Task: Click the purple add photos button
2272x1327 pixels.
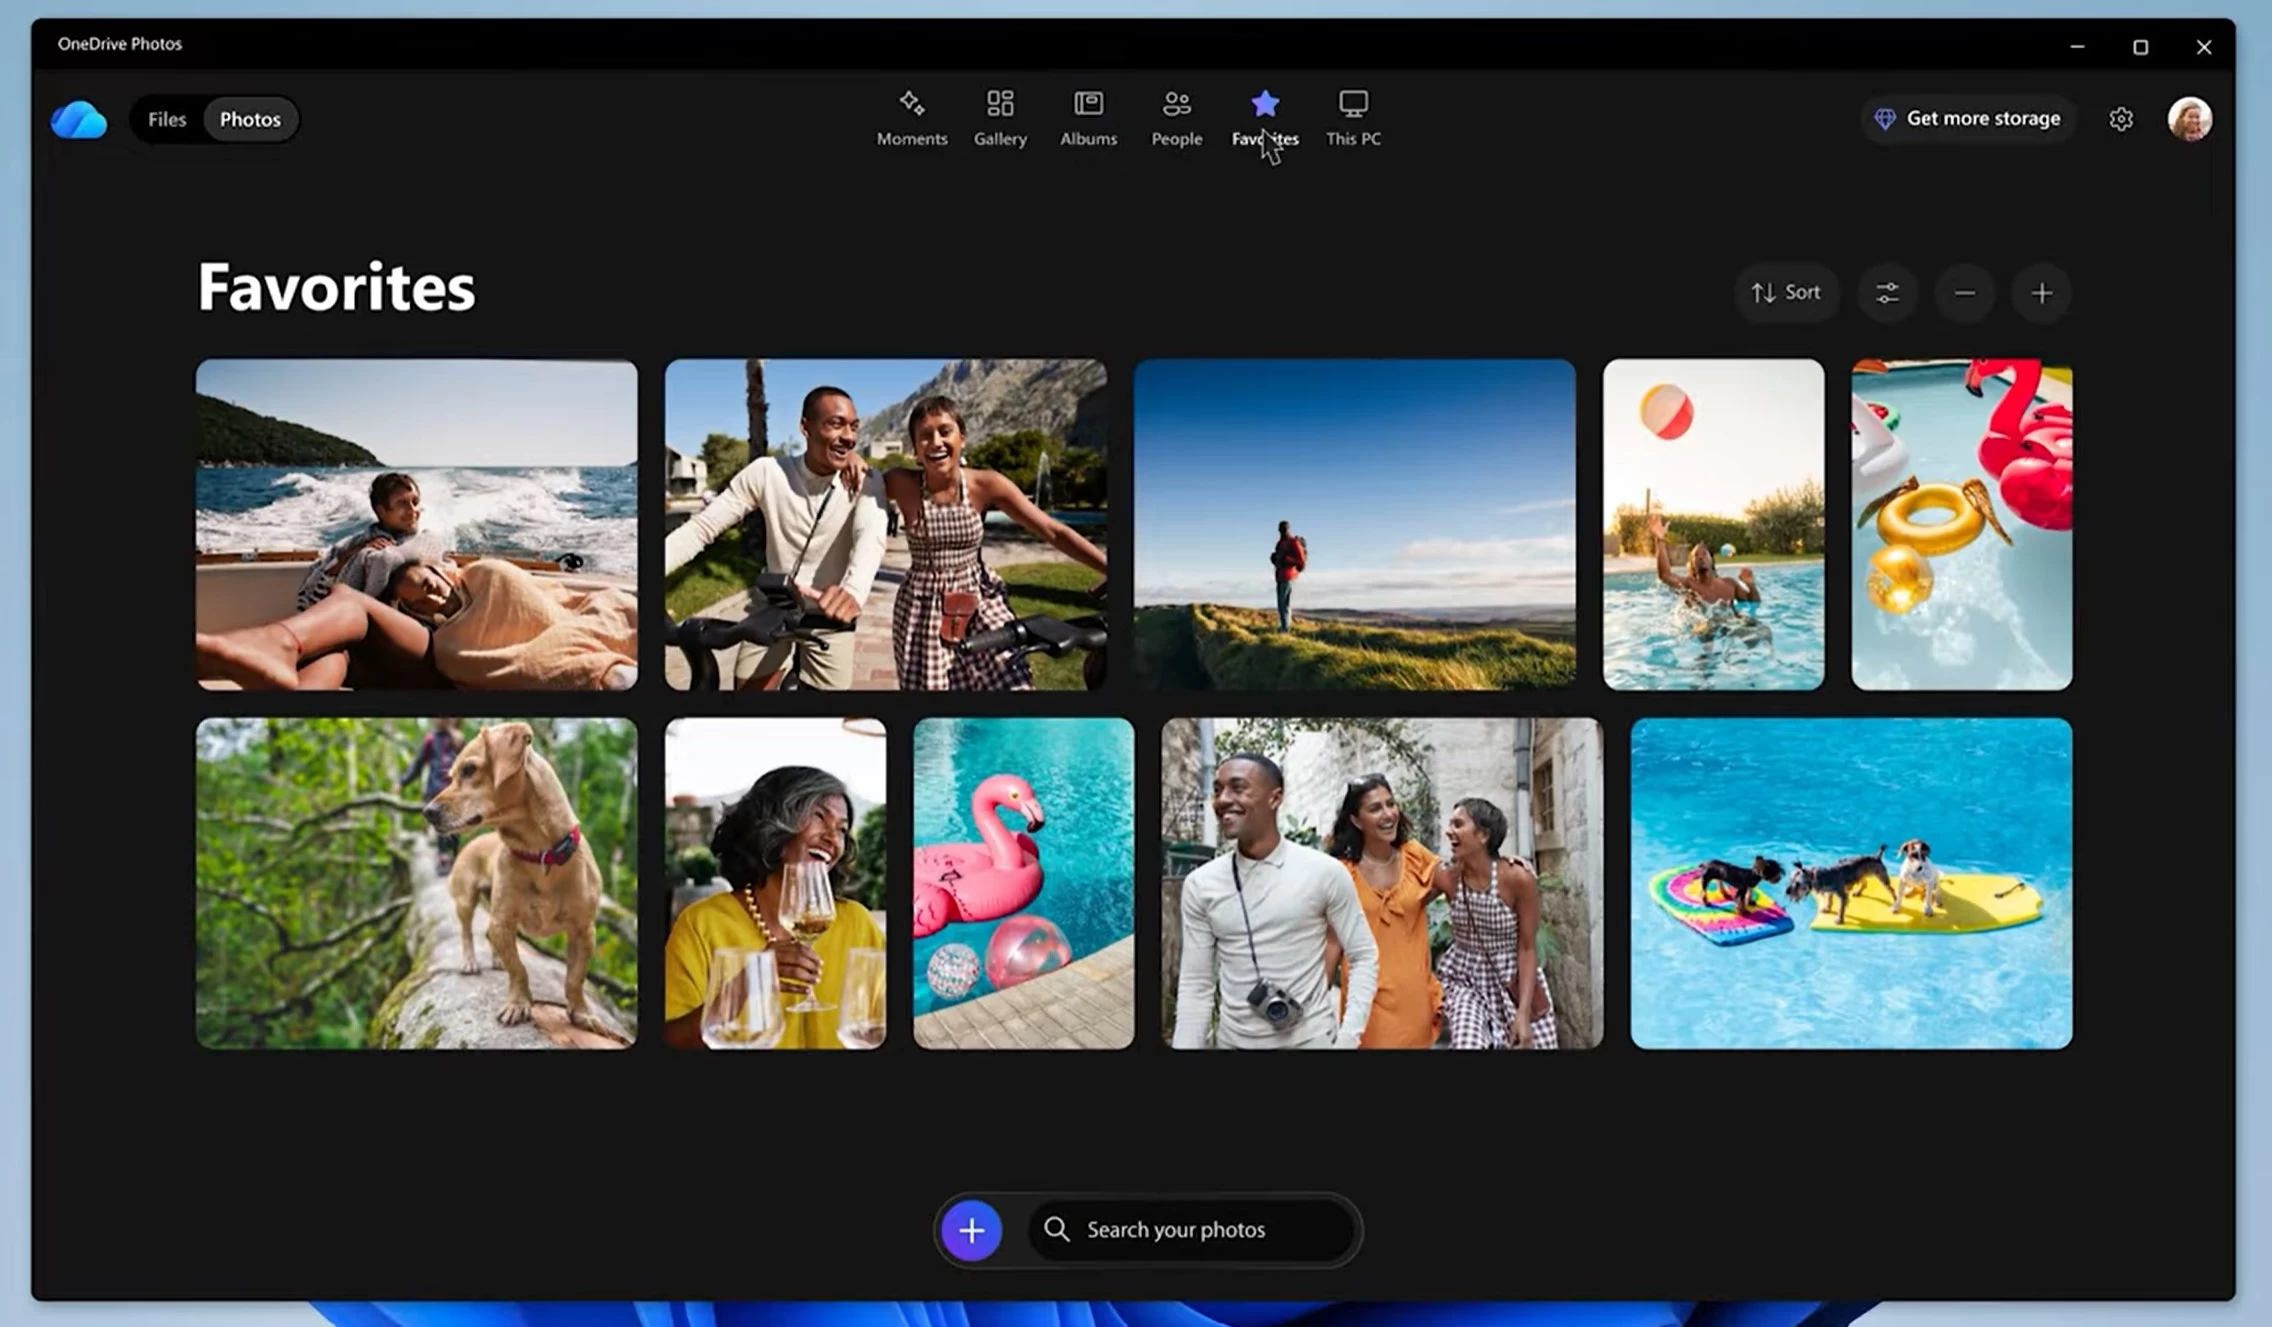Action: 969,1230
